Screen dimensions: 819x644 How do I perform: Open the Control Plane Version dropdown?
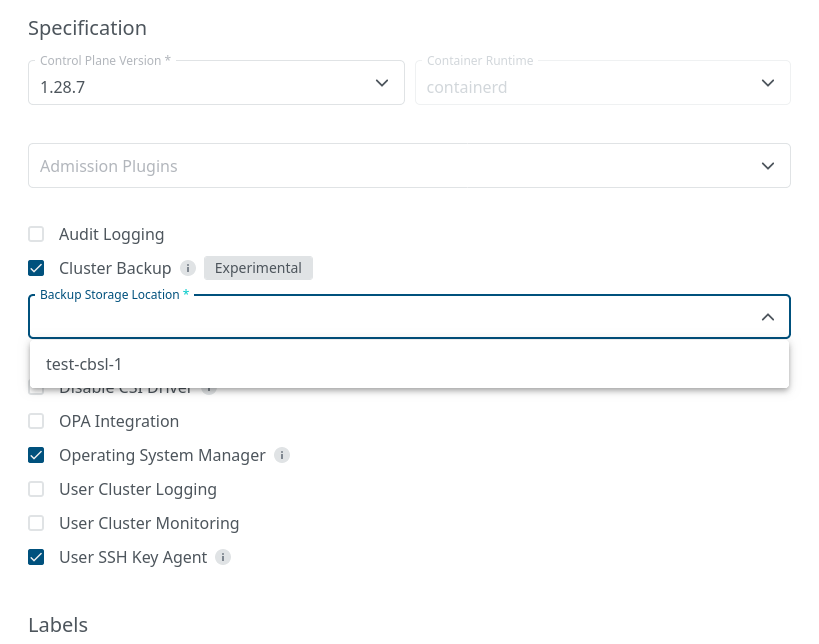click(216, 83)
